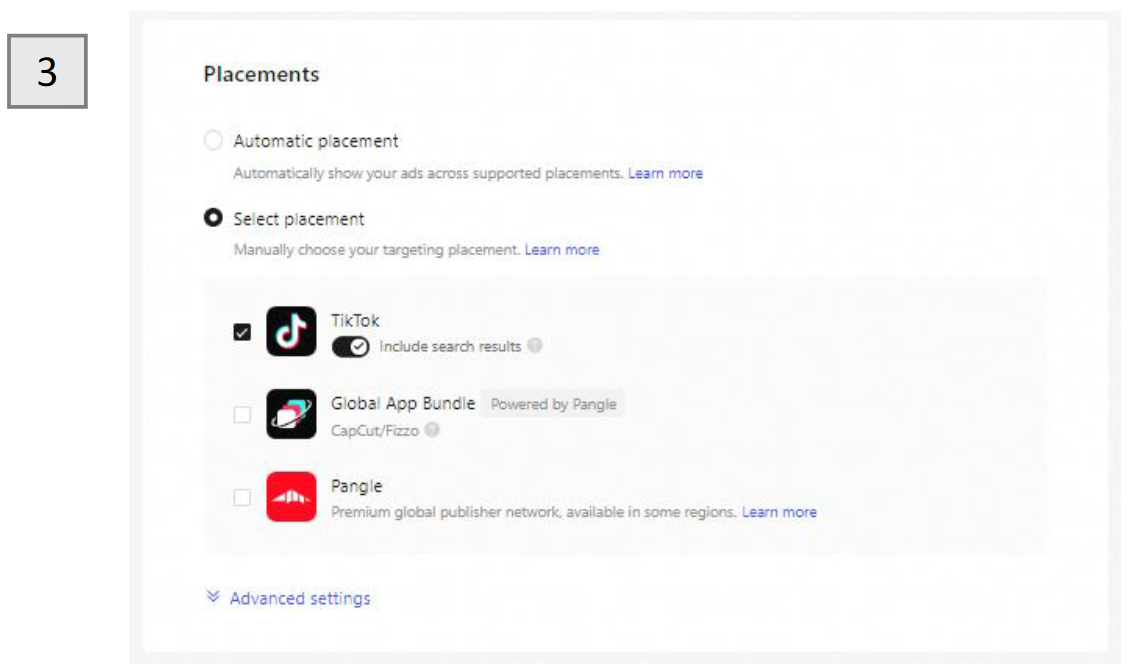Check the Pangle placement checkbox

(x=242, y=497)
